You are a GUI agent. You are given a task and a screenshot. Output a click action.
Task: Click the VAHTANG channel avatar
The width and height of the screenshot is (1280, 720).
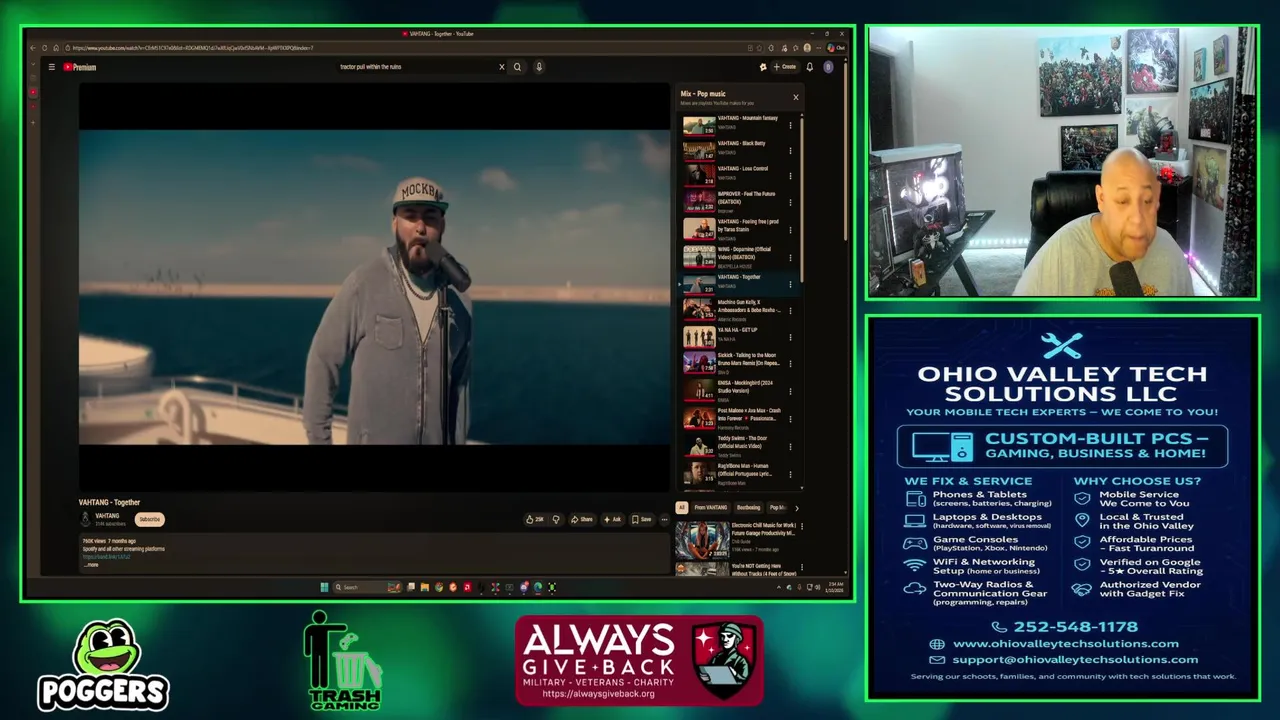pos(86,519)
